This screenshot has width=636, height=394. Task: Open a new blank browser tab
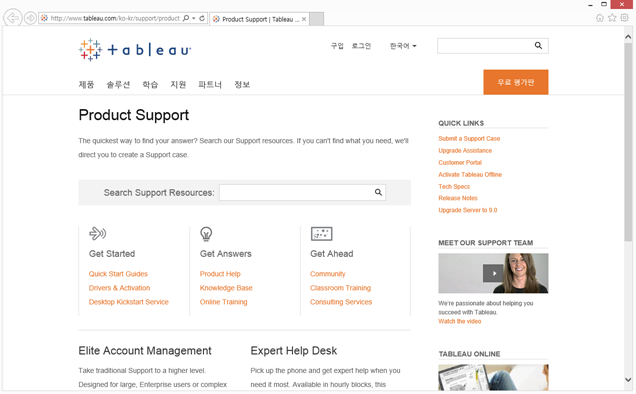coord(316,19)
